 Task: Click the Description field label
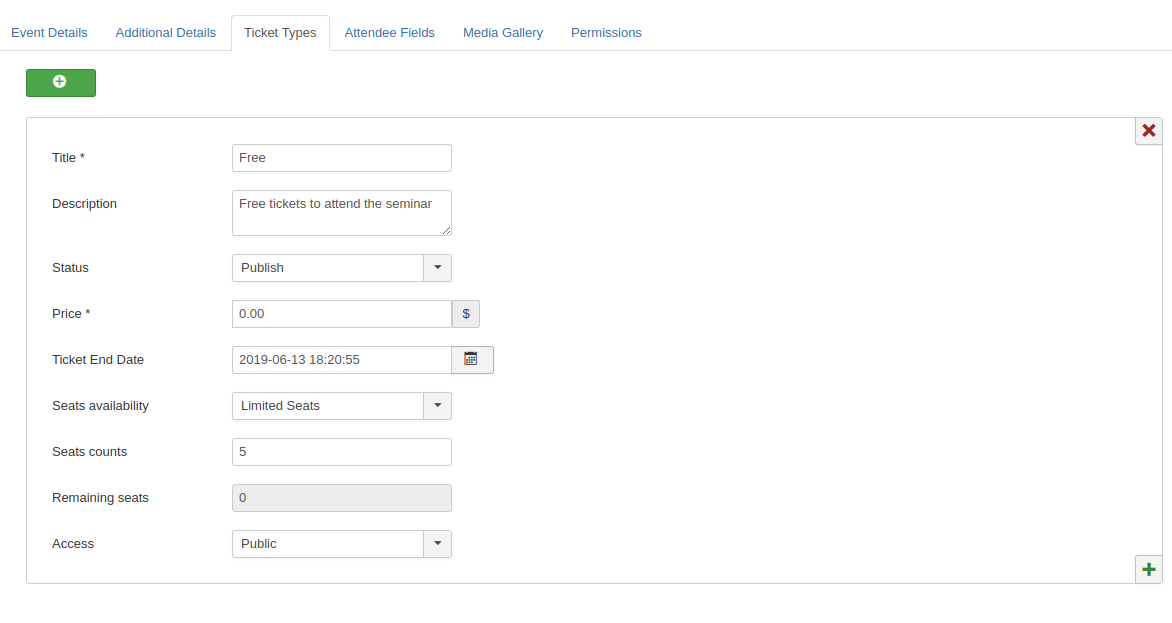(x=84, y=204)
